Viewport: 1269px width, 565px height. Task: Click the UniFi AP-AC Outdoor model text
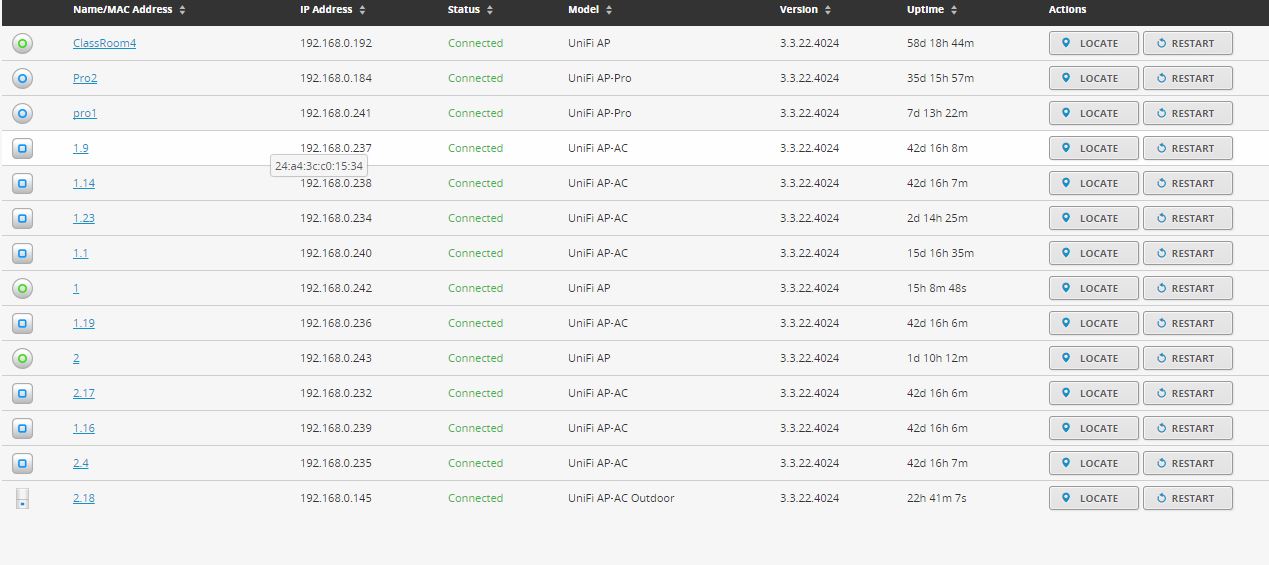pos(621,499)
